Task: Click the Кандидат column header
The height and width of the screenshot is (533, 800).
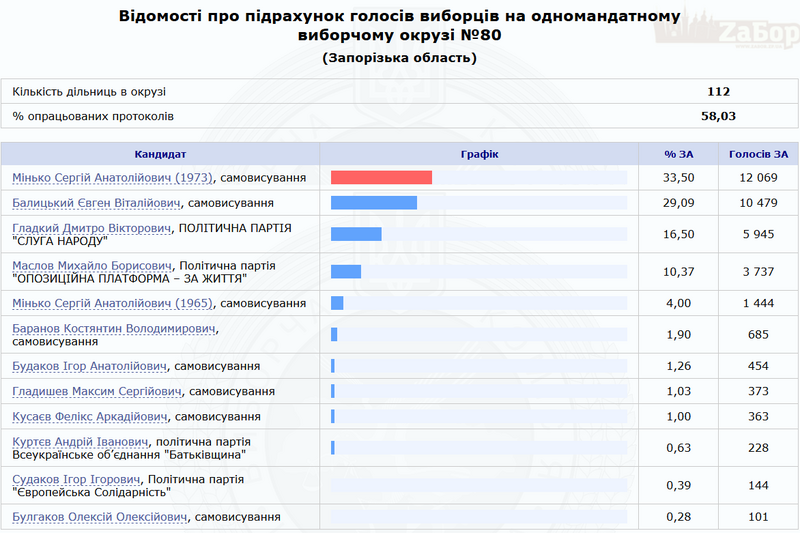Action: pyautogui.click(x=160, y=154)
